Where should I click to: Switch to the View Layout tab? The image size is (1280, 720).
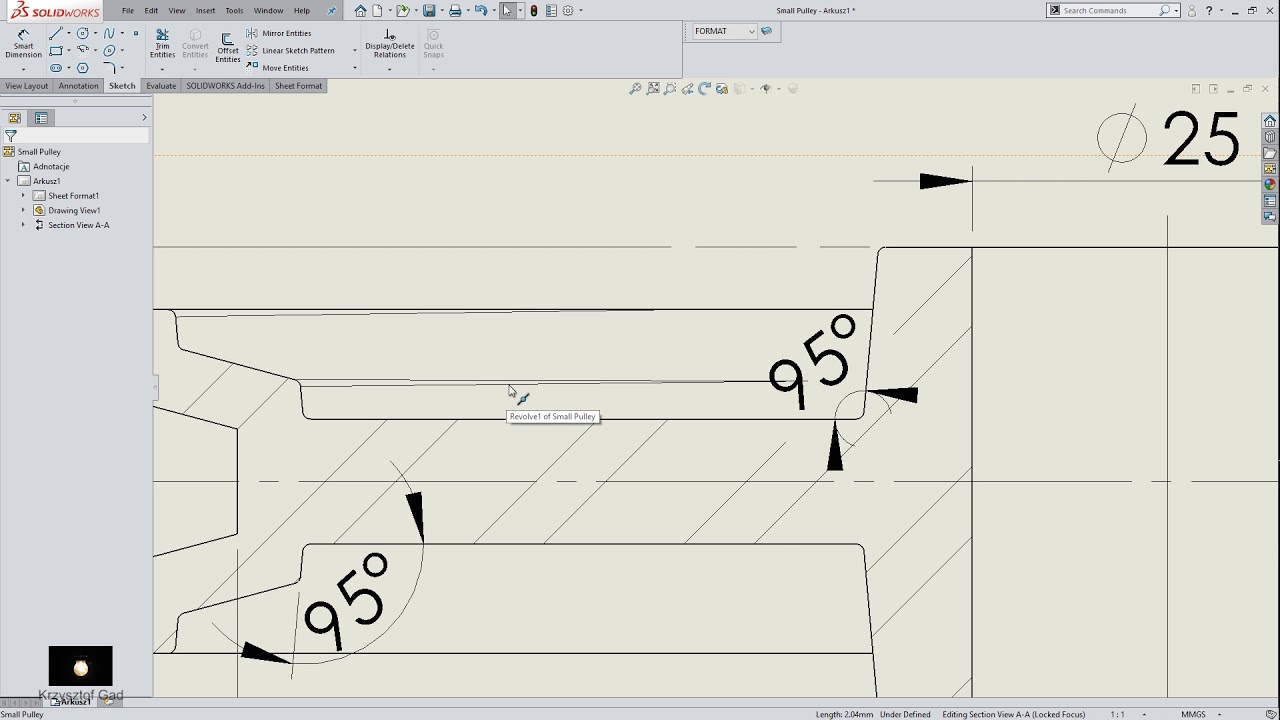[x=27, y=86]
